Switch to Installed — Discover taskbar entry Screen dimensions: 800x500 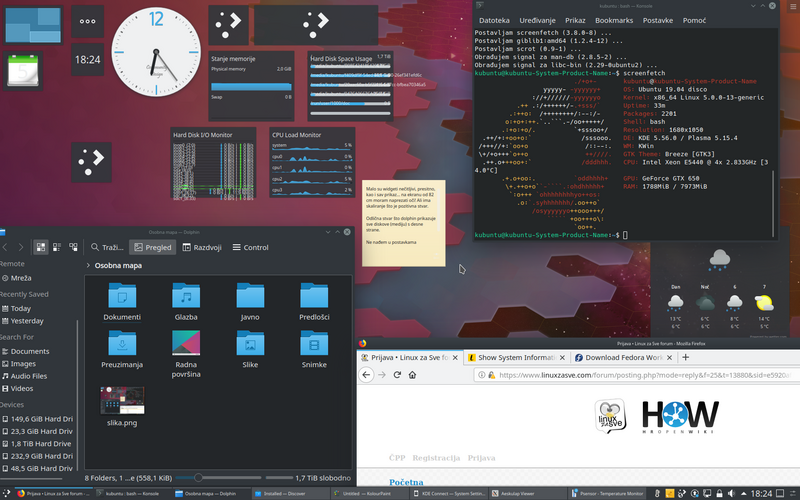(x=291, y=493)
